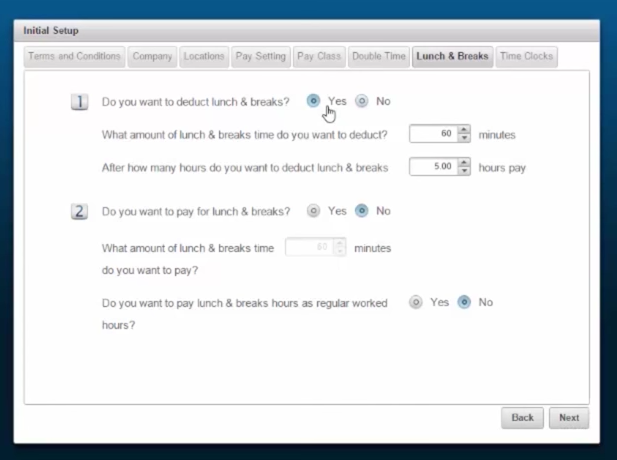Open the Time Clocks tab

point(526,57)
